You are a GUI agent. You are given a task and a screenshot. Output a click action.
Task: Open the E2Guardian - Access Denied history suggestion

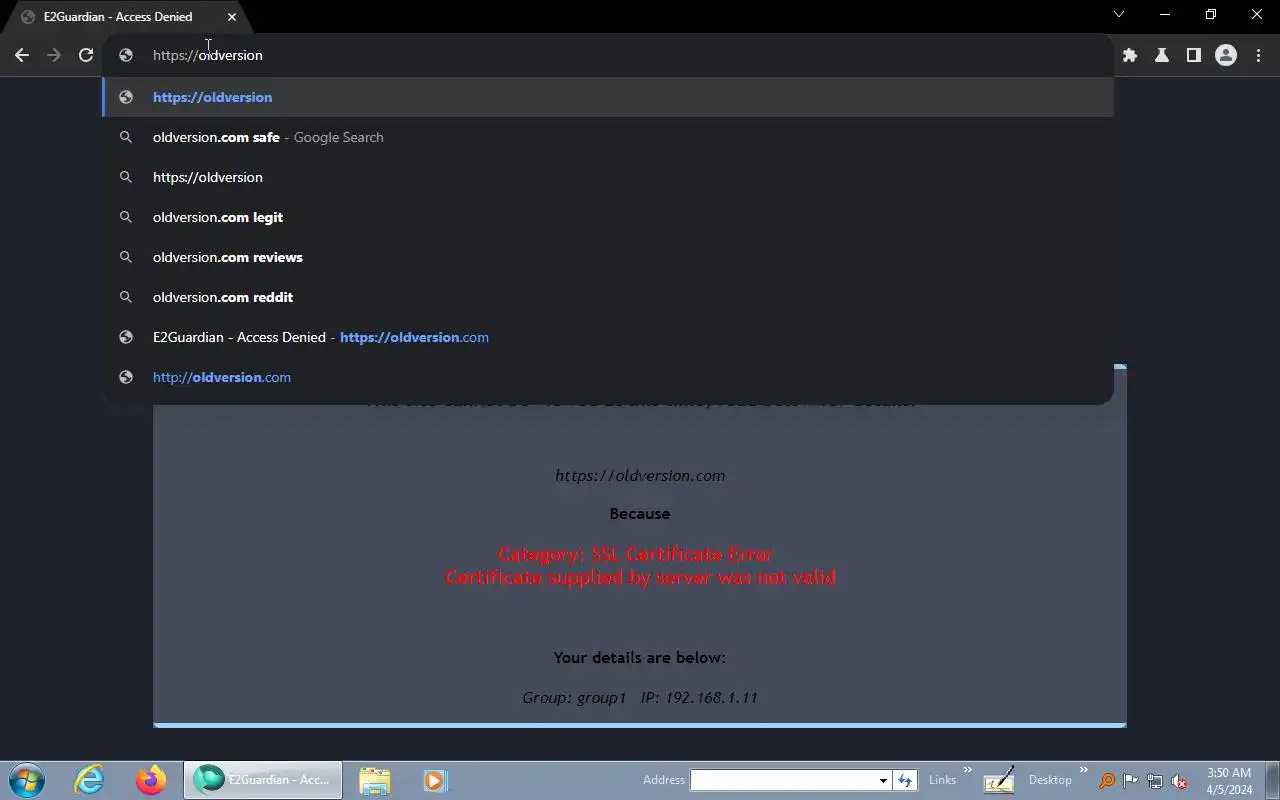[608, 337]
